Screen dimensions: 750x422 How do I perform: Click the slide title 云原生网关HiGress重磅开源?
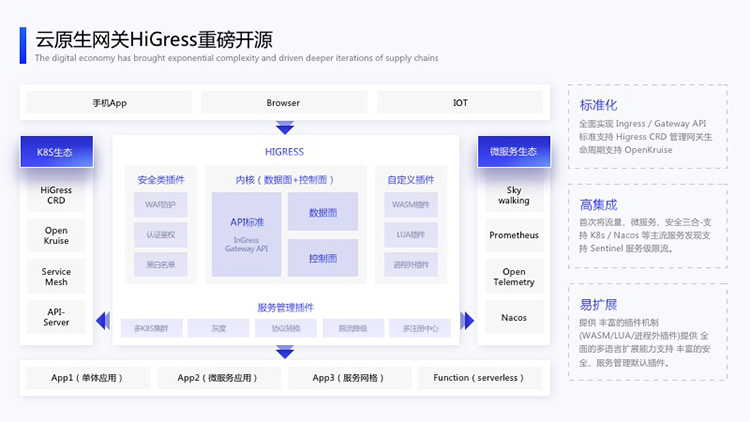(154, 39)
